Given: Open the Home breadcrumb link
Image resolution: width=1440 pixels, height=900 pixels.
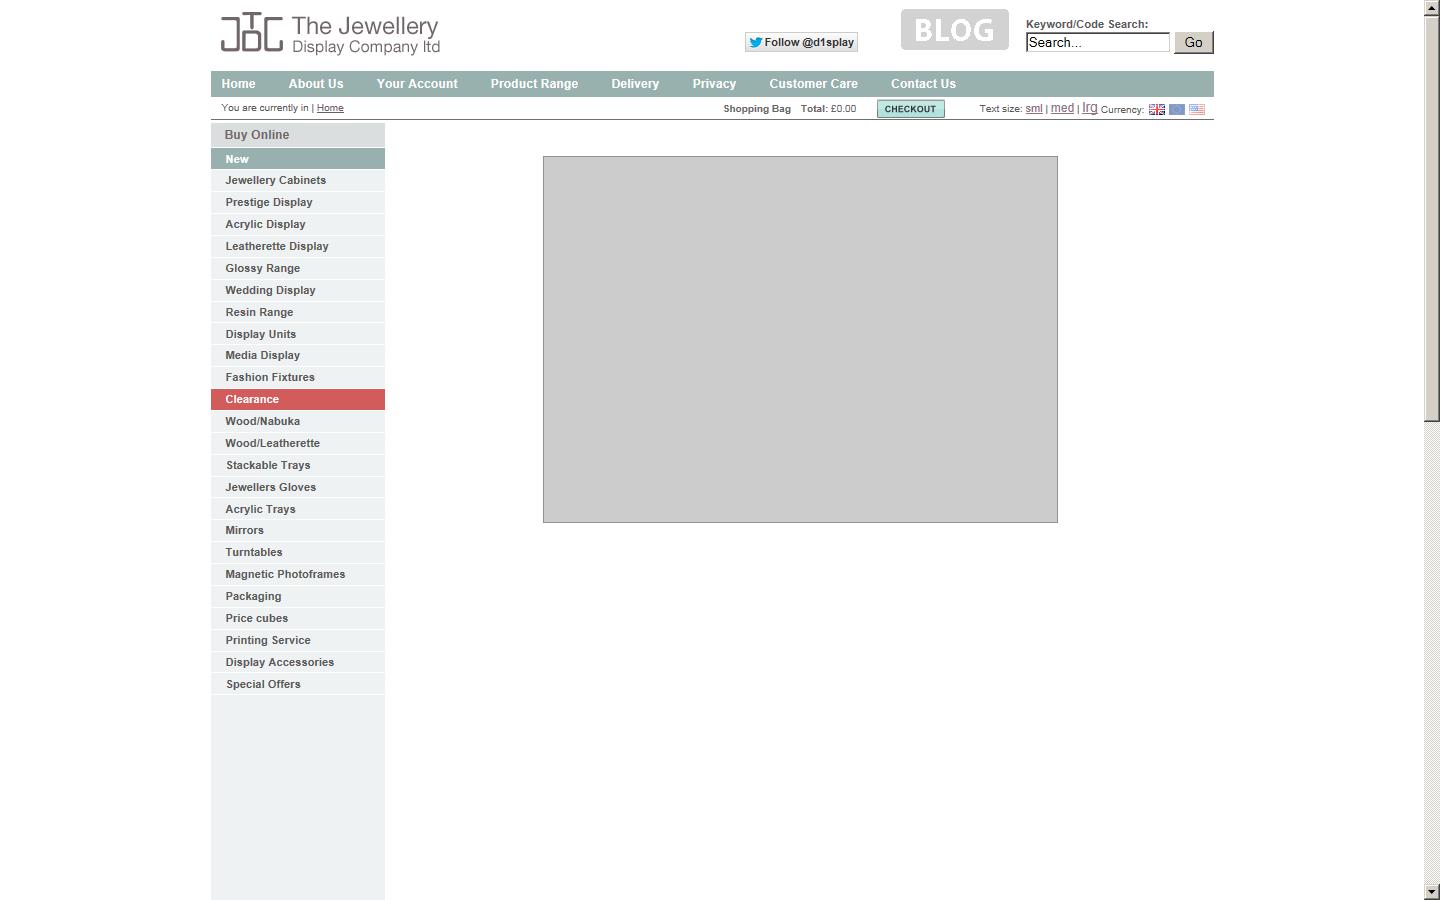Looking at the screenshot, I should click(x=330, y=107).
